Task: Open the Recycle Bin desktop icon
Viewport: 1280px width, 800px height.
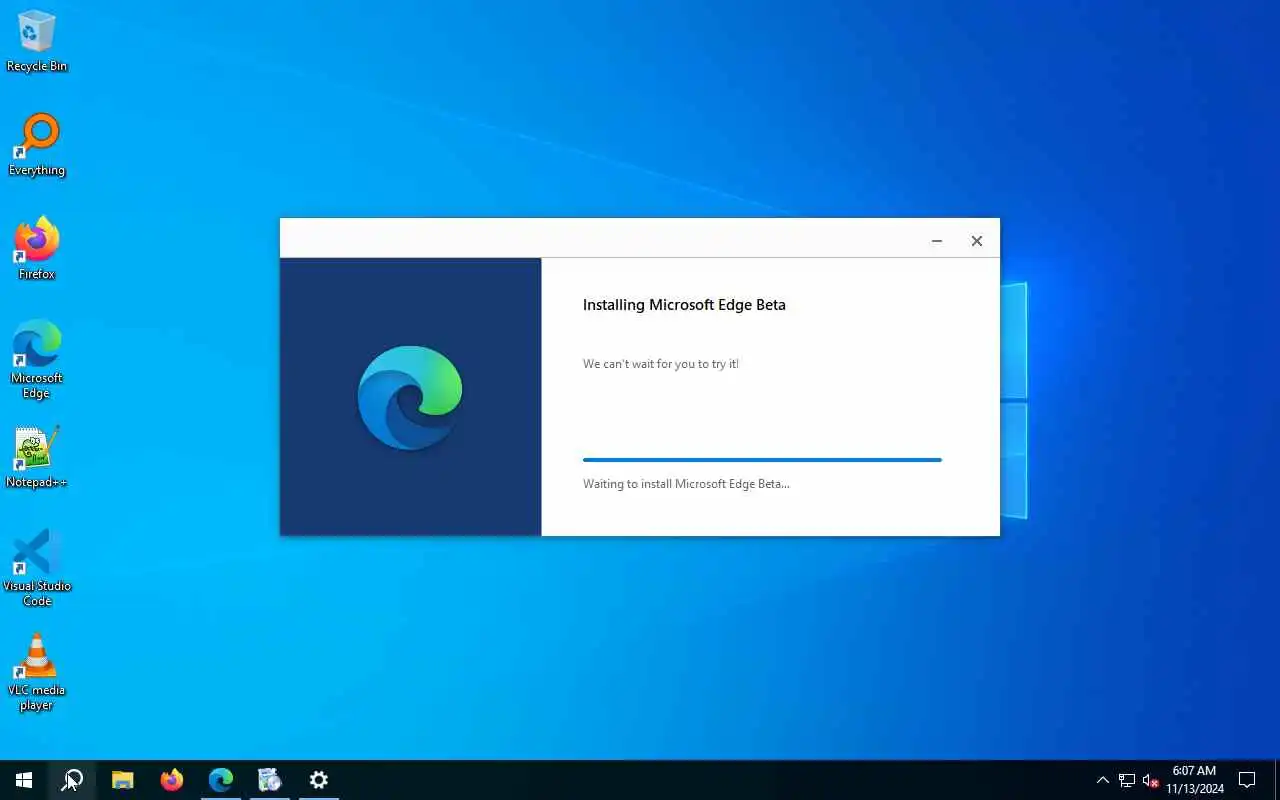Action: pos(37,42)
